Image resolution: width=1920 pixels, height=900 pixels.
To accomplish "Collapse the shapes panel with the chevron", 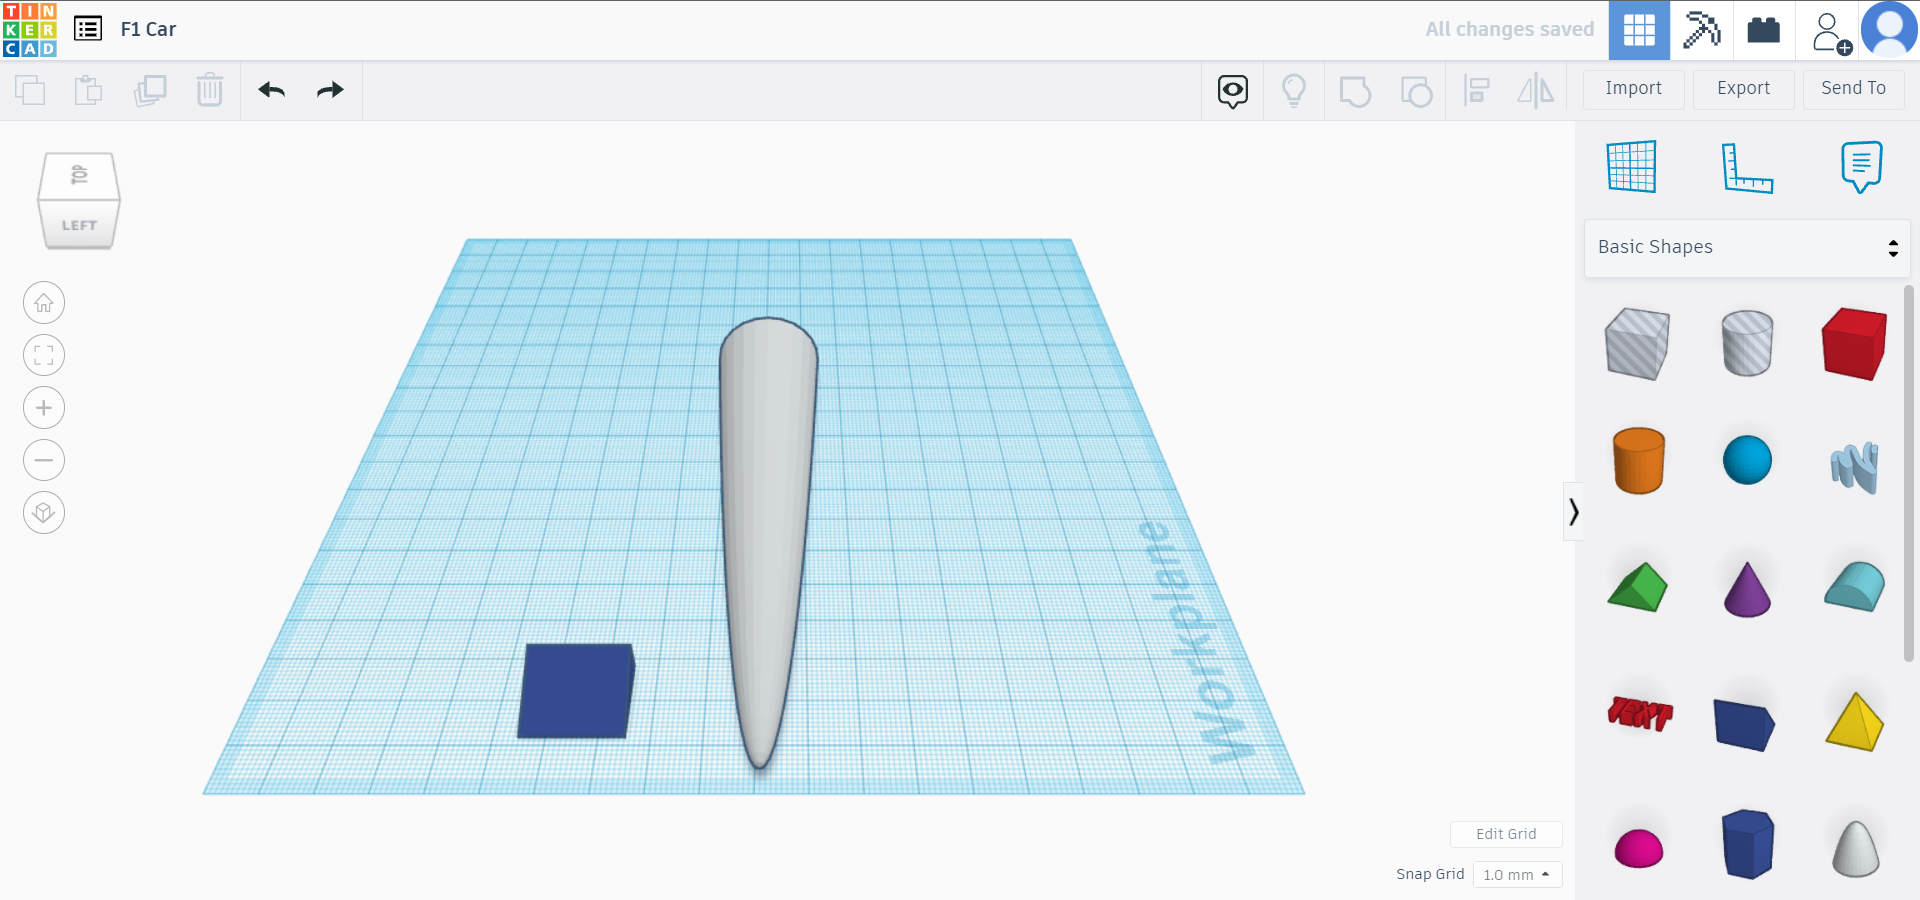I will click(1573, 512).
